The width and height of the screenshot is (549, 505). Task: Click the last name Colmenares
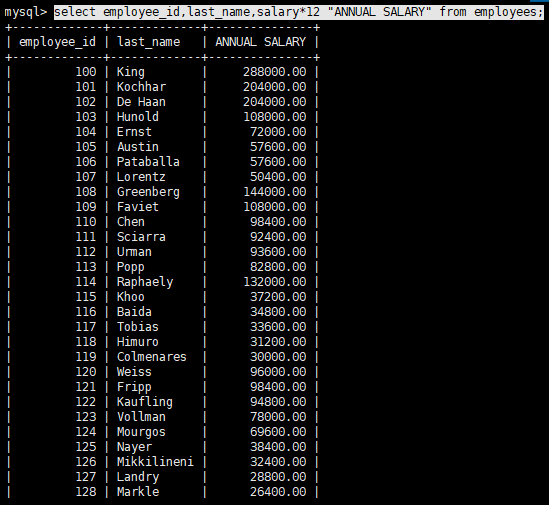(152, 357)
